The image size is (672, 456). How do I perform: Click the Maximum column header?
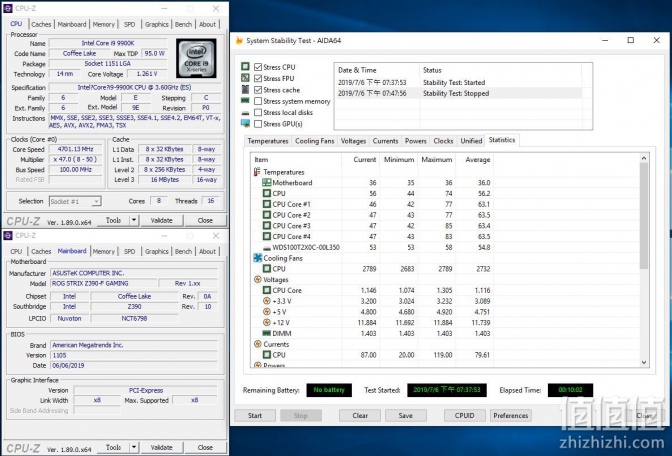pyautogui.click(x=436, y=159)
